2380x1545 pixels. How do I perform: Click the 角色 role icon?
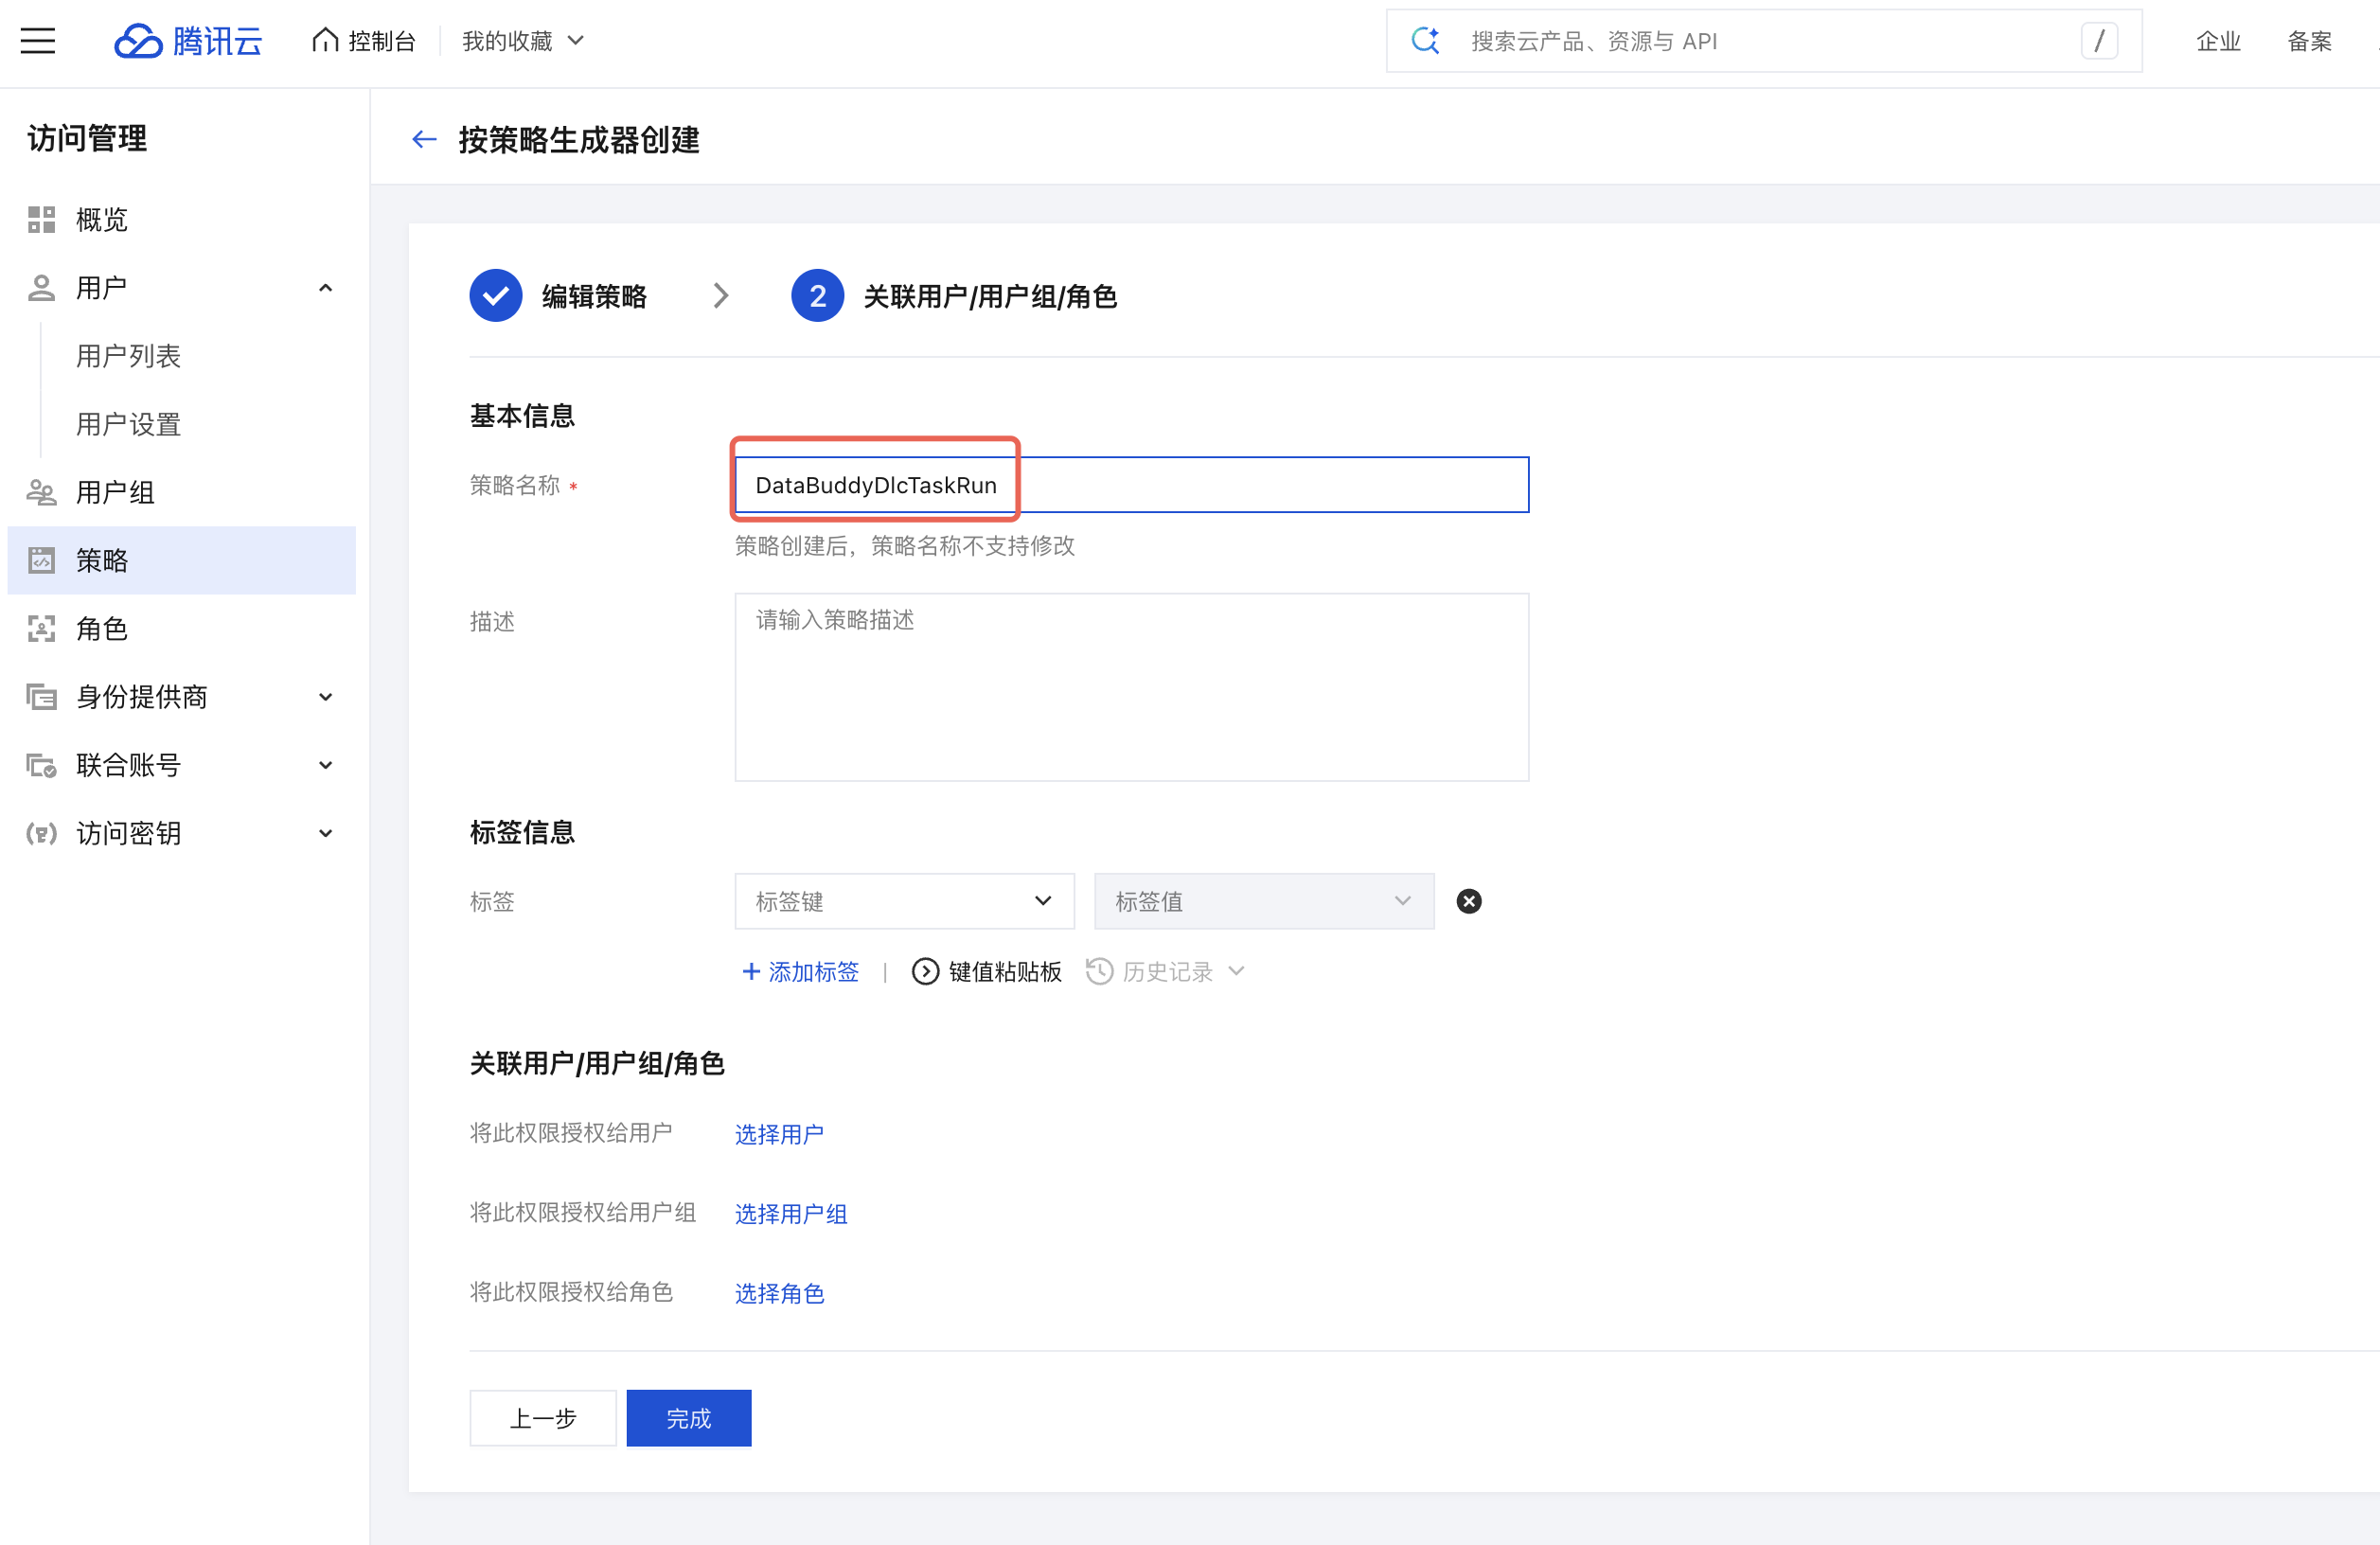pos(41,628)
